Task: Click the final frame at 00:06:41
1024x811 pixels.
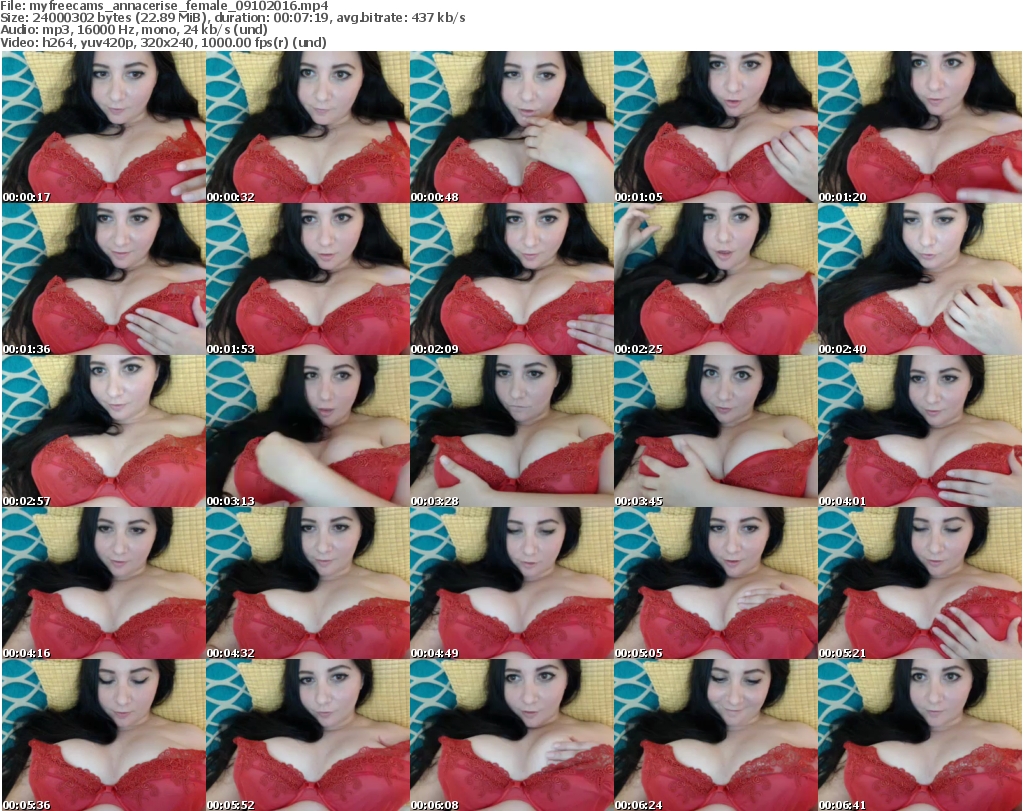Action: [919, 735]
